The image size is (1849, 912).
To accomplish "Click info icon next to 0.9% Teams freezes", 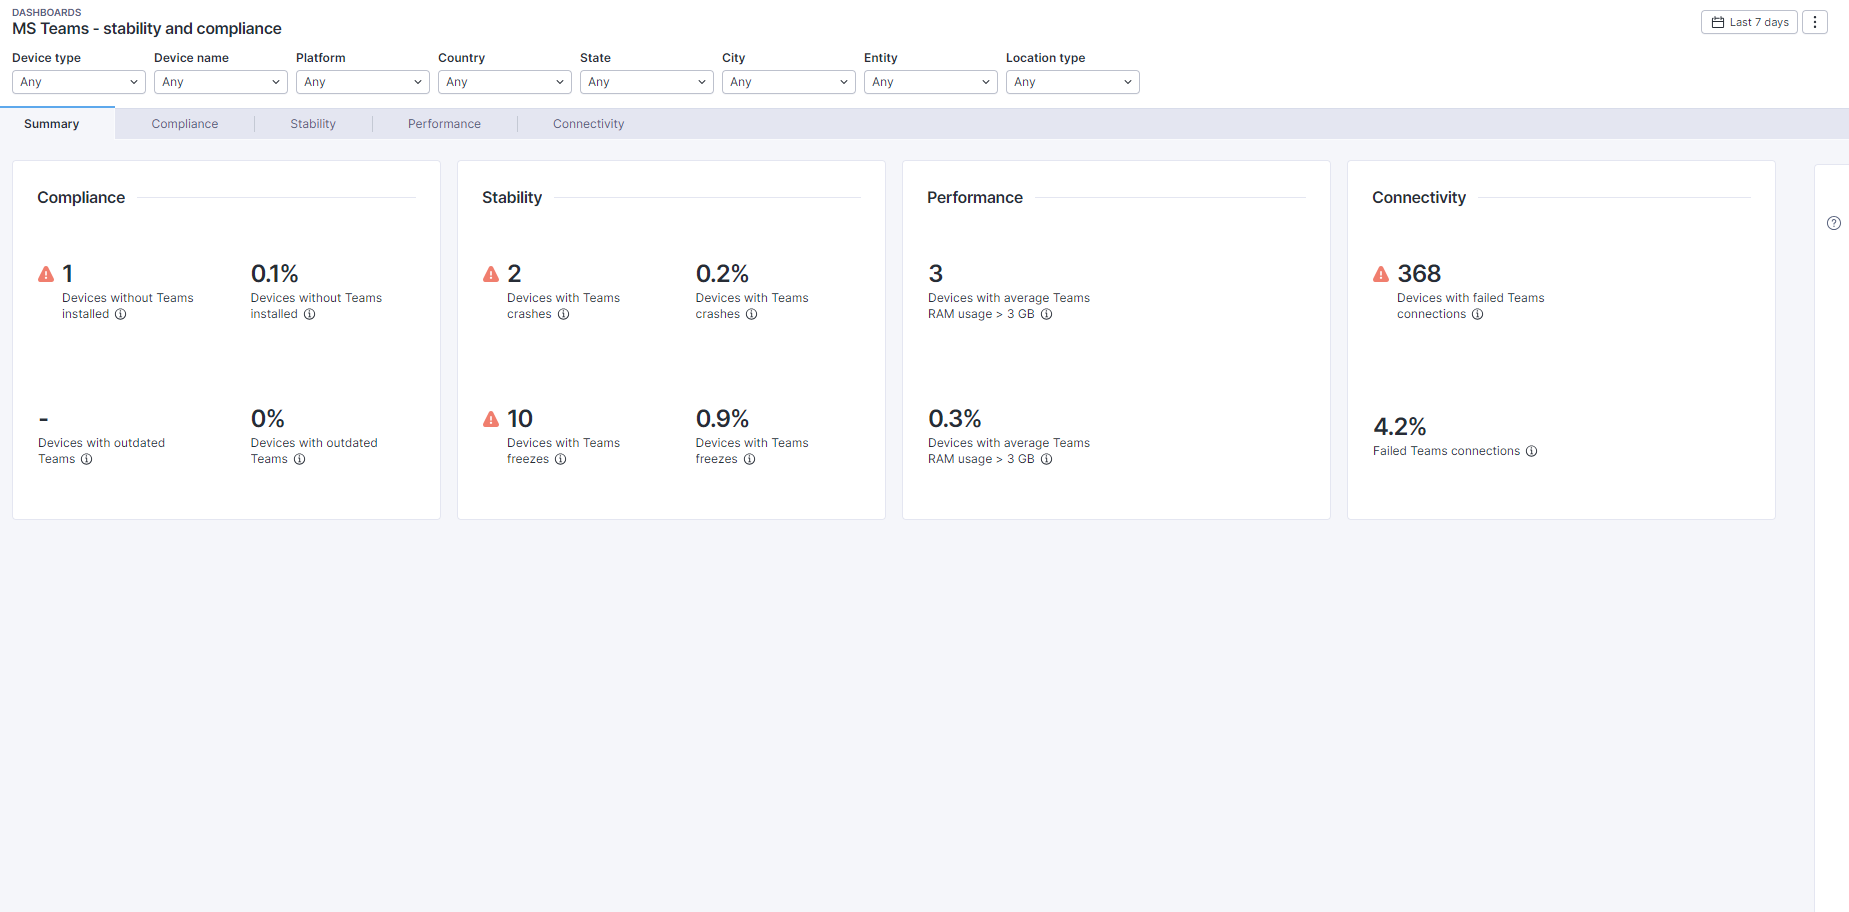I will tap(750, 459).
